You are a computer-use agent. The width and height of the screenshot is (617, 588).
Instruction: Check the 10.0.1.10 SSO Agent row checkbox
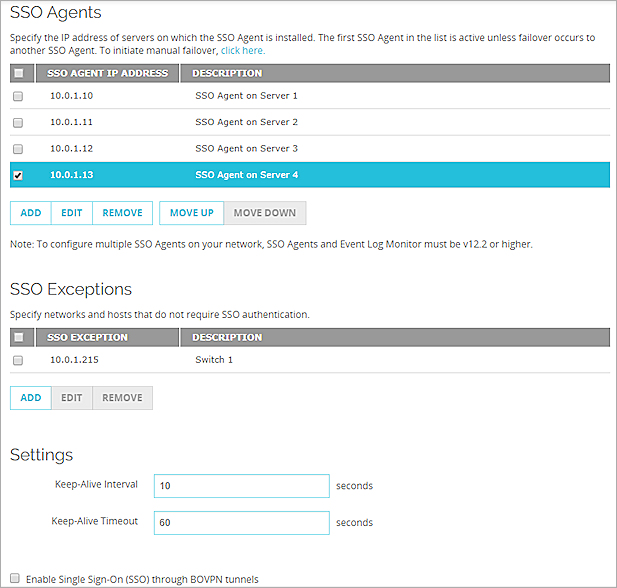(x=18, y=96)
